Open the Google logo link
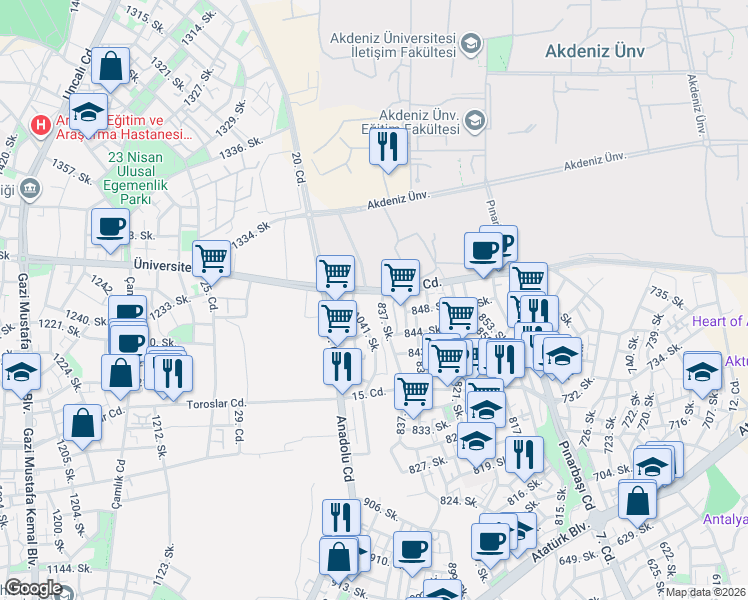Image resolution: width=748 pixels, height=600 pixels. coord(34,588)
